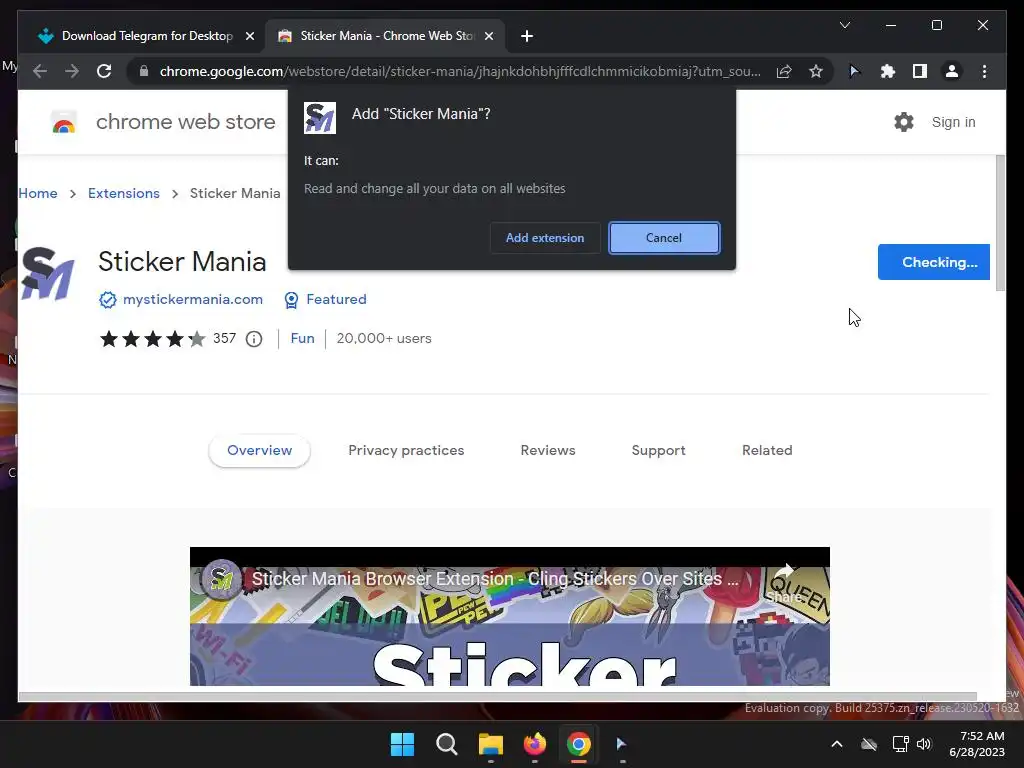This screenshot has height=768, width=1024.
Task: Open the Support tab
Action: 658,451
